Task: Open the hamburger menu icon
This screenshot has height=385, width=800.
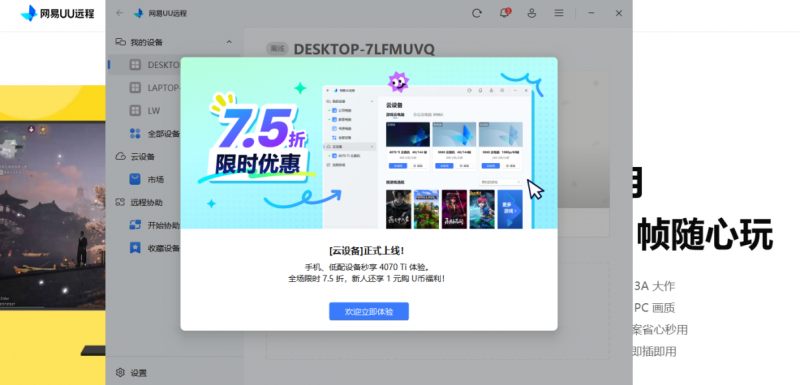Action: coord(559,13)
